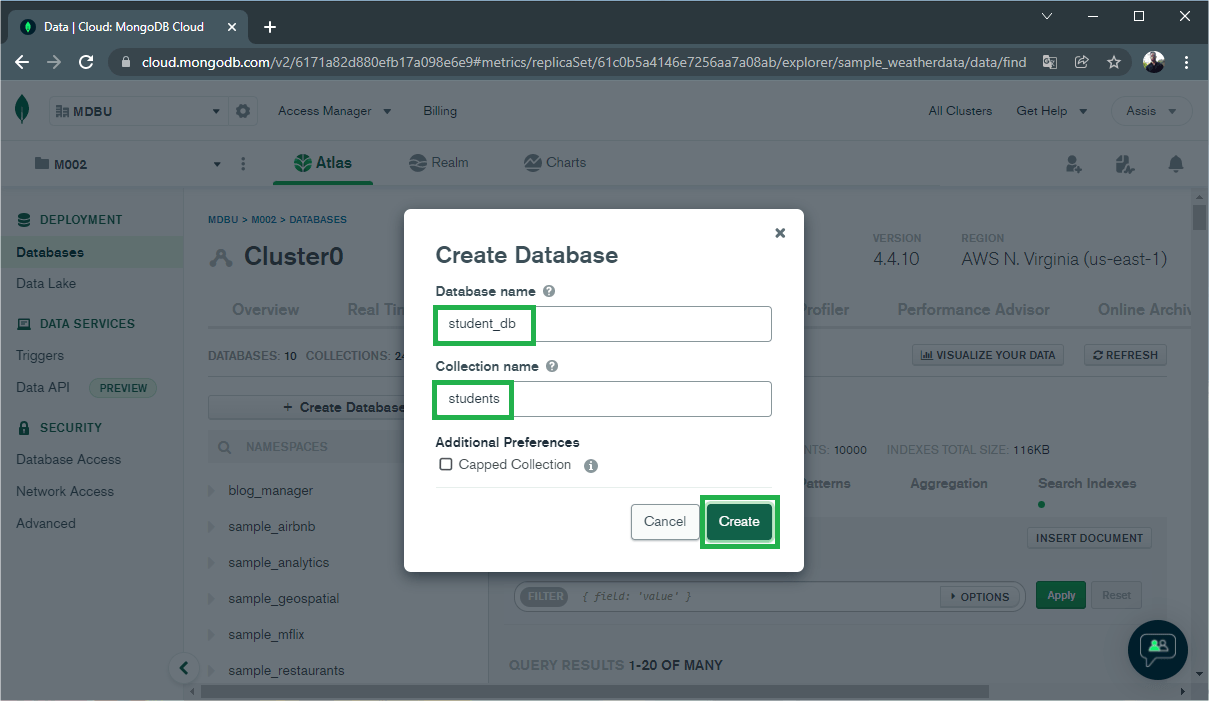The width and height of the screenshot is (1209, 701).
Task: Open Get Help dropdown
Action: 1051,111
